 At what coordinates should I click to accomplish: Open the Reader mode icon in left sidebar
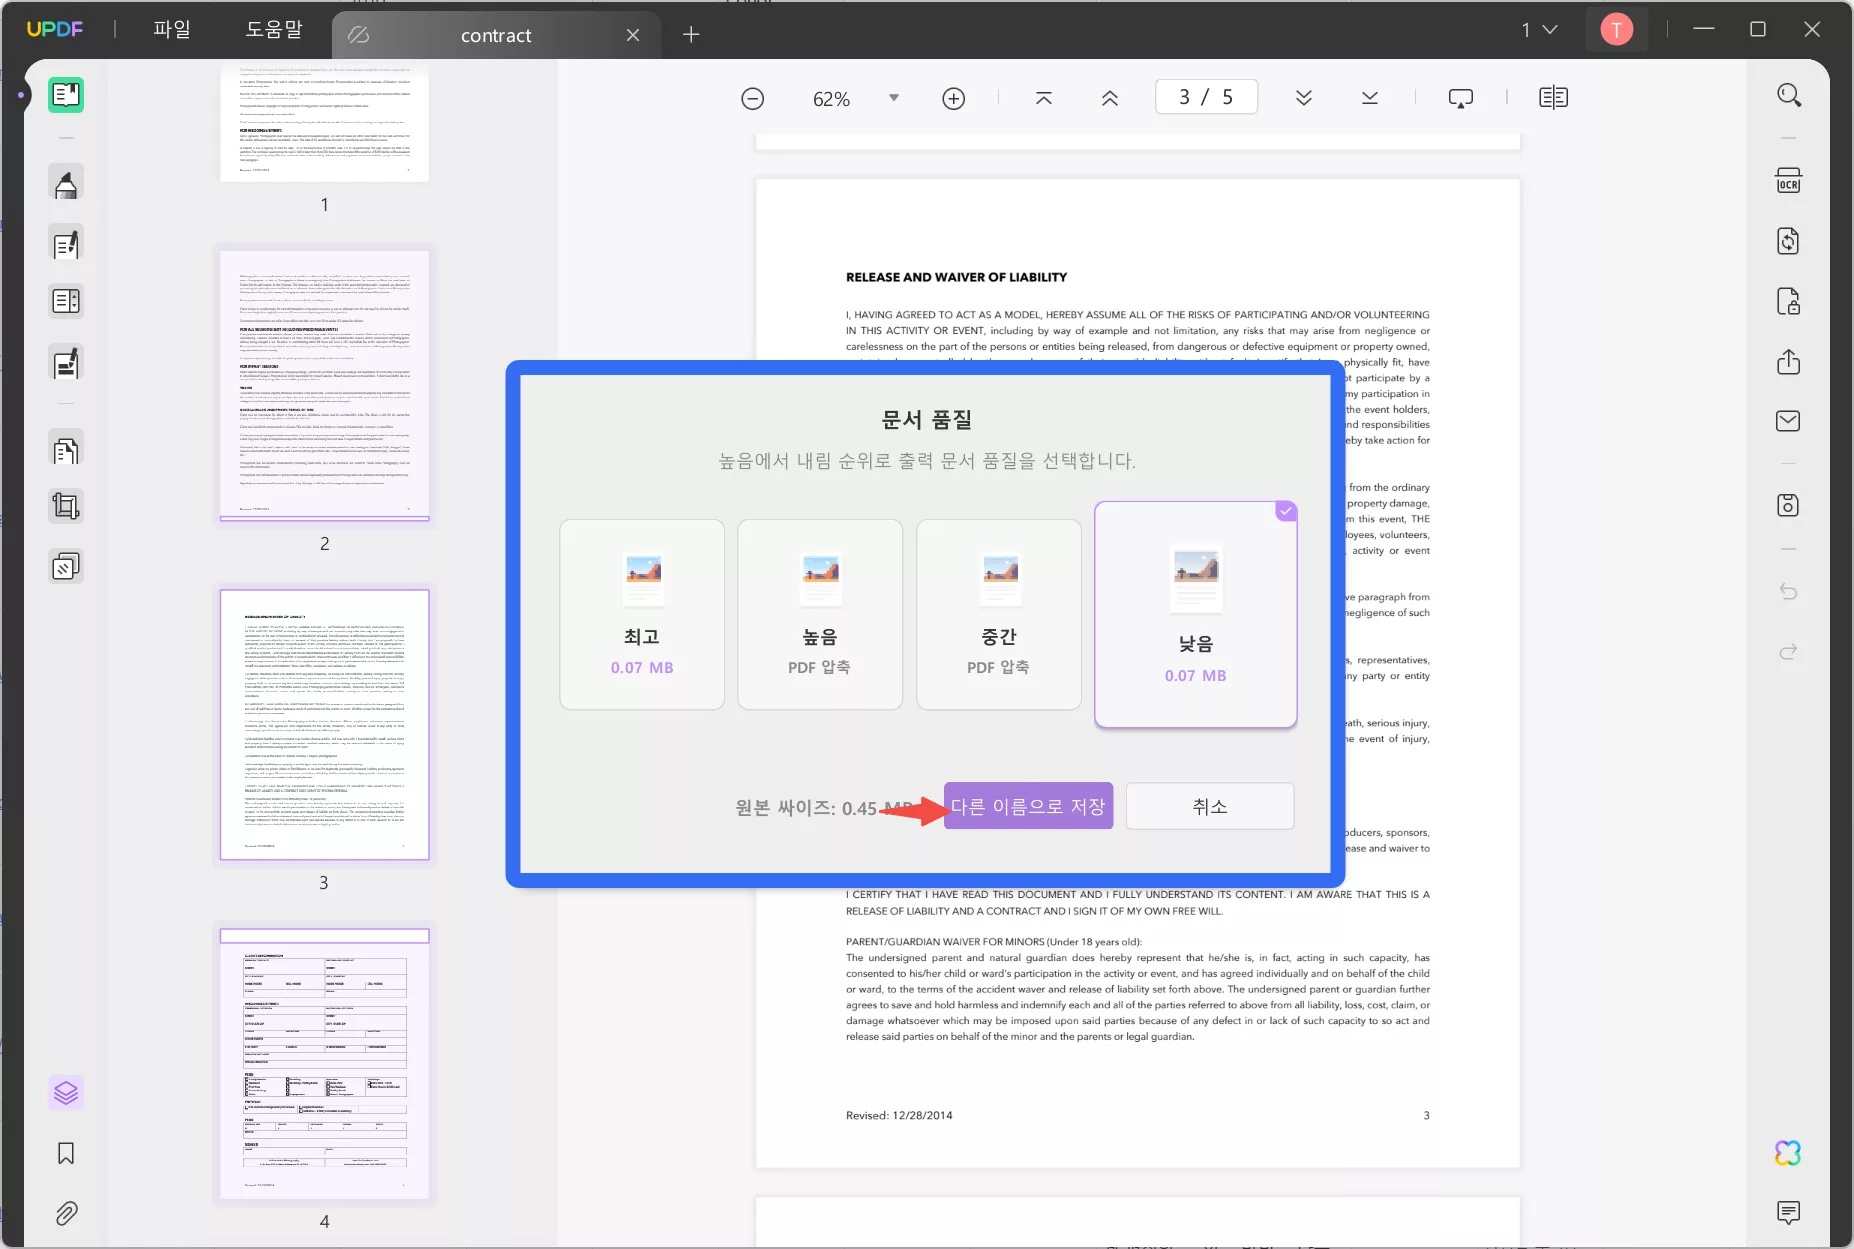point(66,95)
